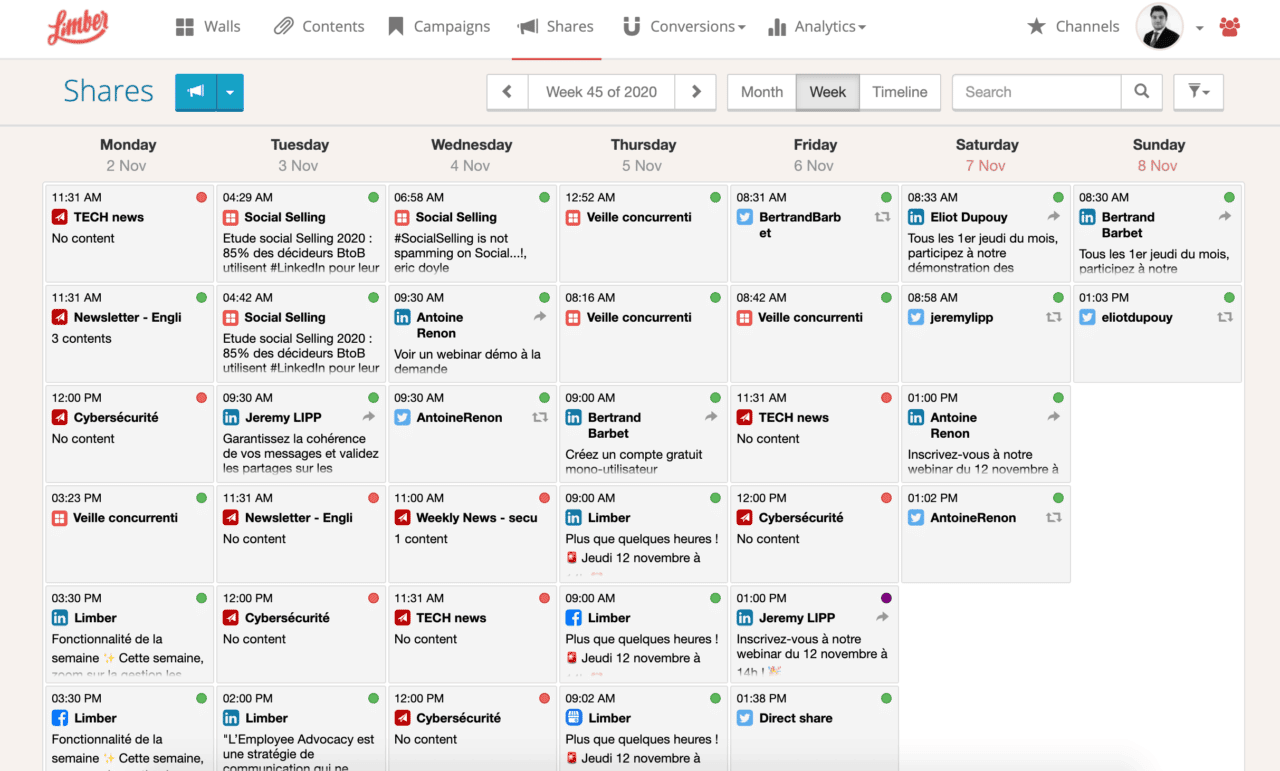Open Tuesday 02:00 PM Limber LinkedIn share

tap(301, 728)
